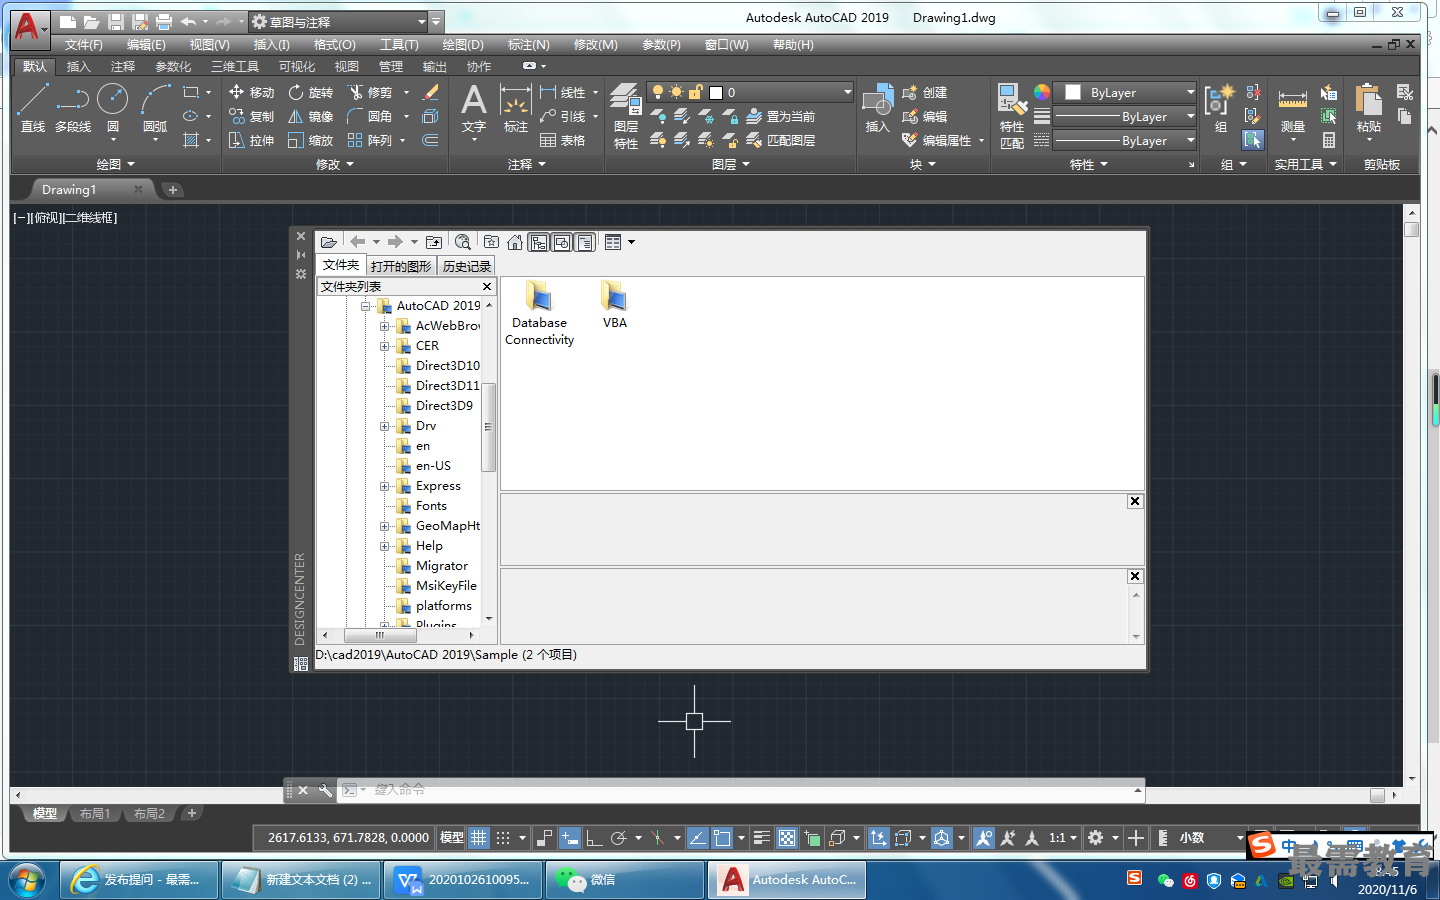Screen dimensions: 1440x900
Task: Collapse the AutoCAD 2019 tree node
Action: pos(366,306)
